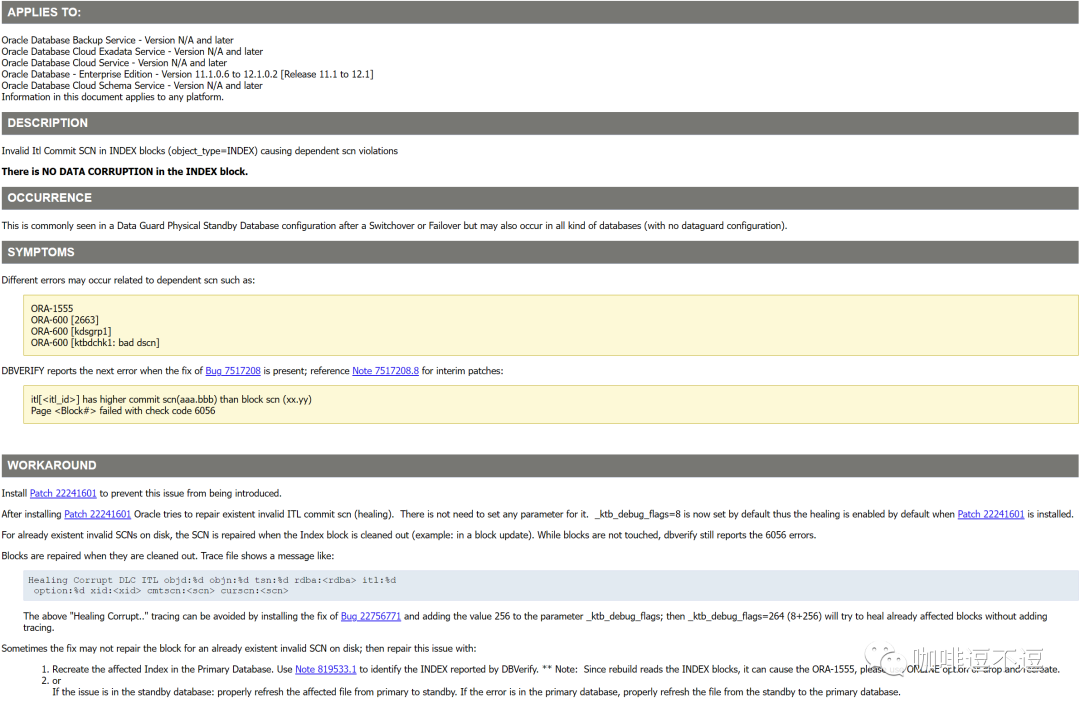Screen dimensions: 1080x708
Task: Click the SYMPTOMS section header
Action: click(540, 252)
